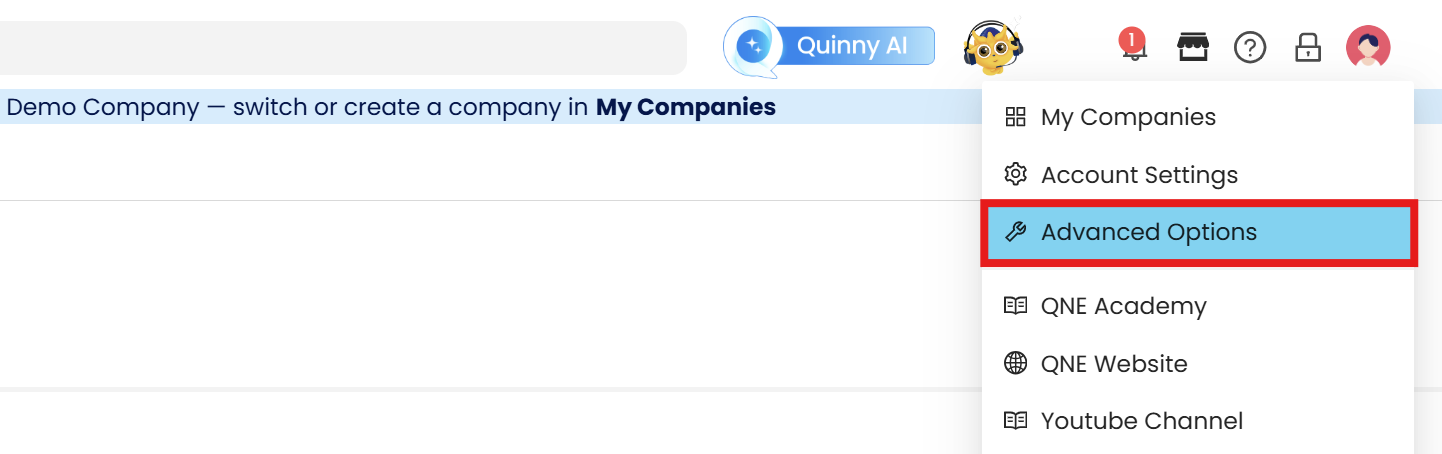Click the lock icon in the header
Viewport: 1442px width, 454px height.
point(1308,47)
